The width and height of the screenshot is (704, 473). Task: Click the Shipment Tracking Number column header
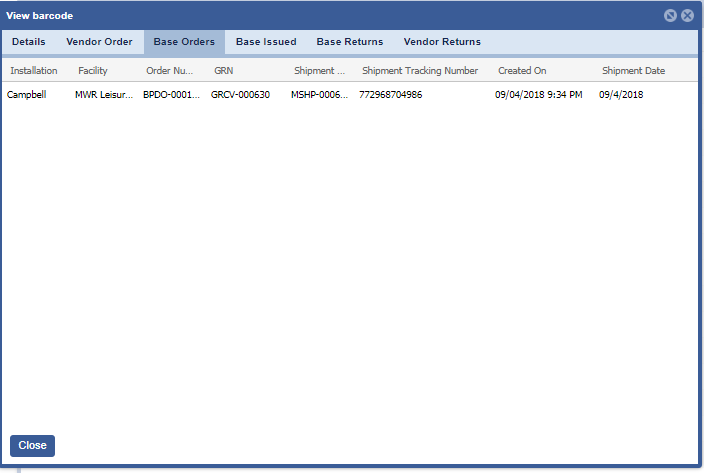[x=420, y=71]
